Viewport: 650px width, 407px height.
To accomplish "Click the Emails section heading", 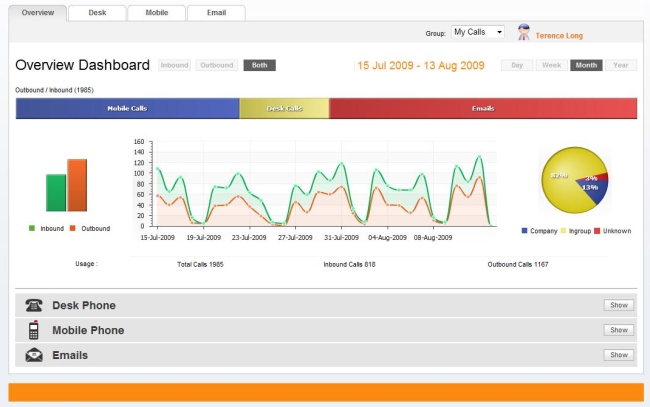I will pos(70,355).
